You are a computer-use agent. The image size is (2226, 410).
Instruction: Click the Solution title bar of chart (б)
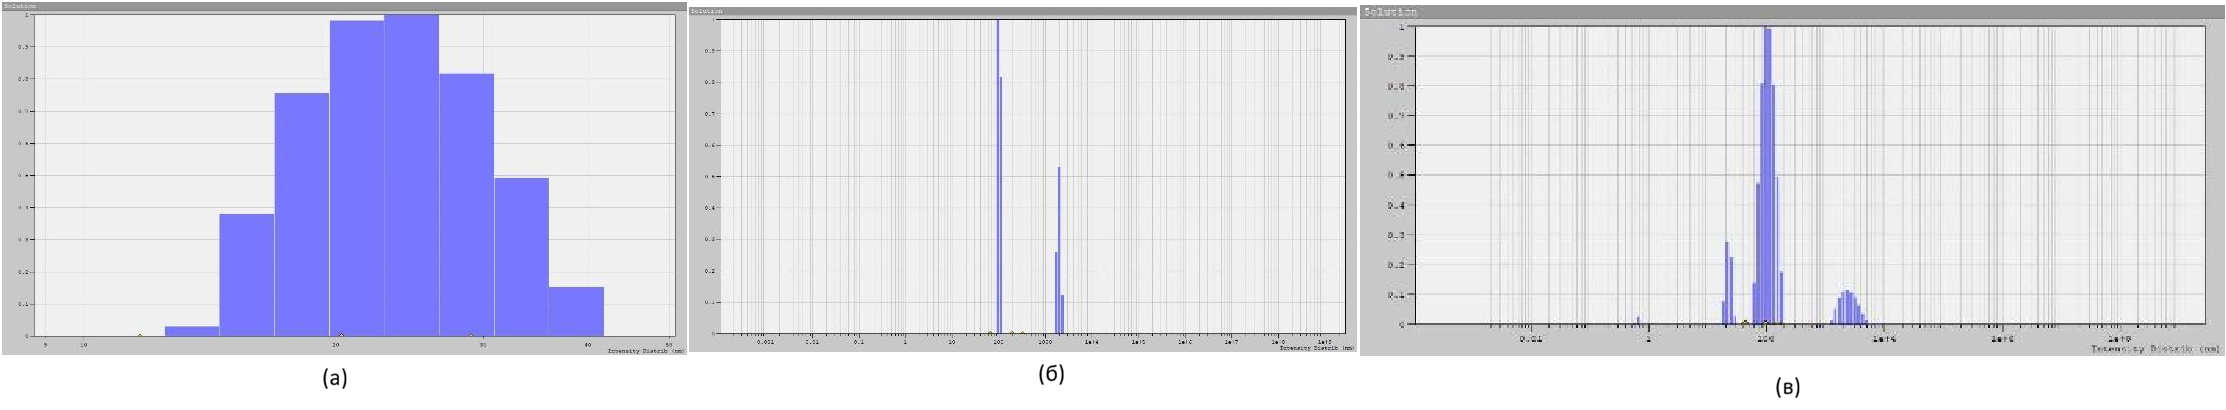pos(1020,11)
